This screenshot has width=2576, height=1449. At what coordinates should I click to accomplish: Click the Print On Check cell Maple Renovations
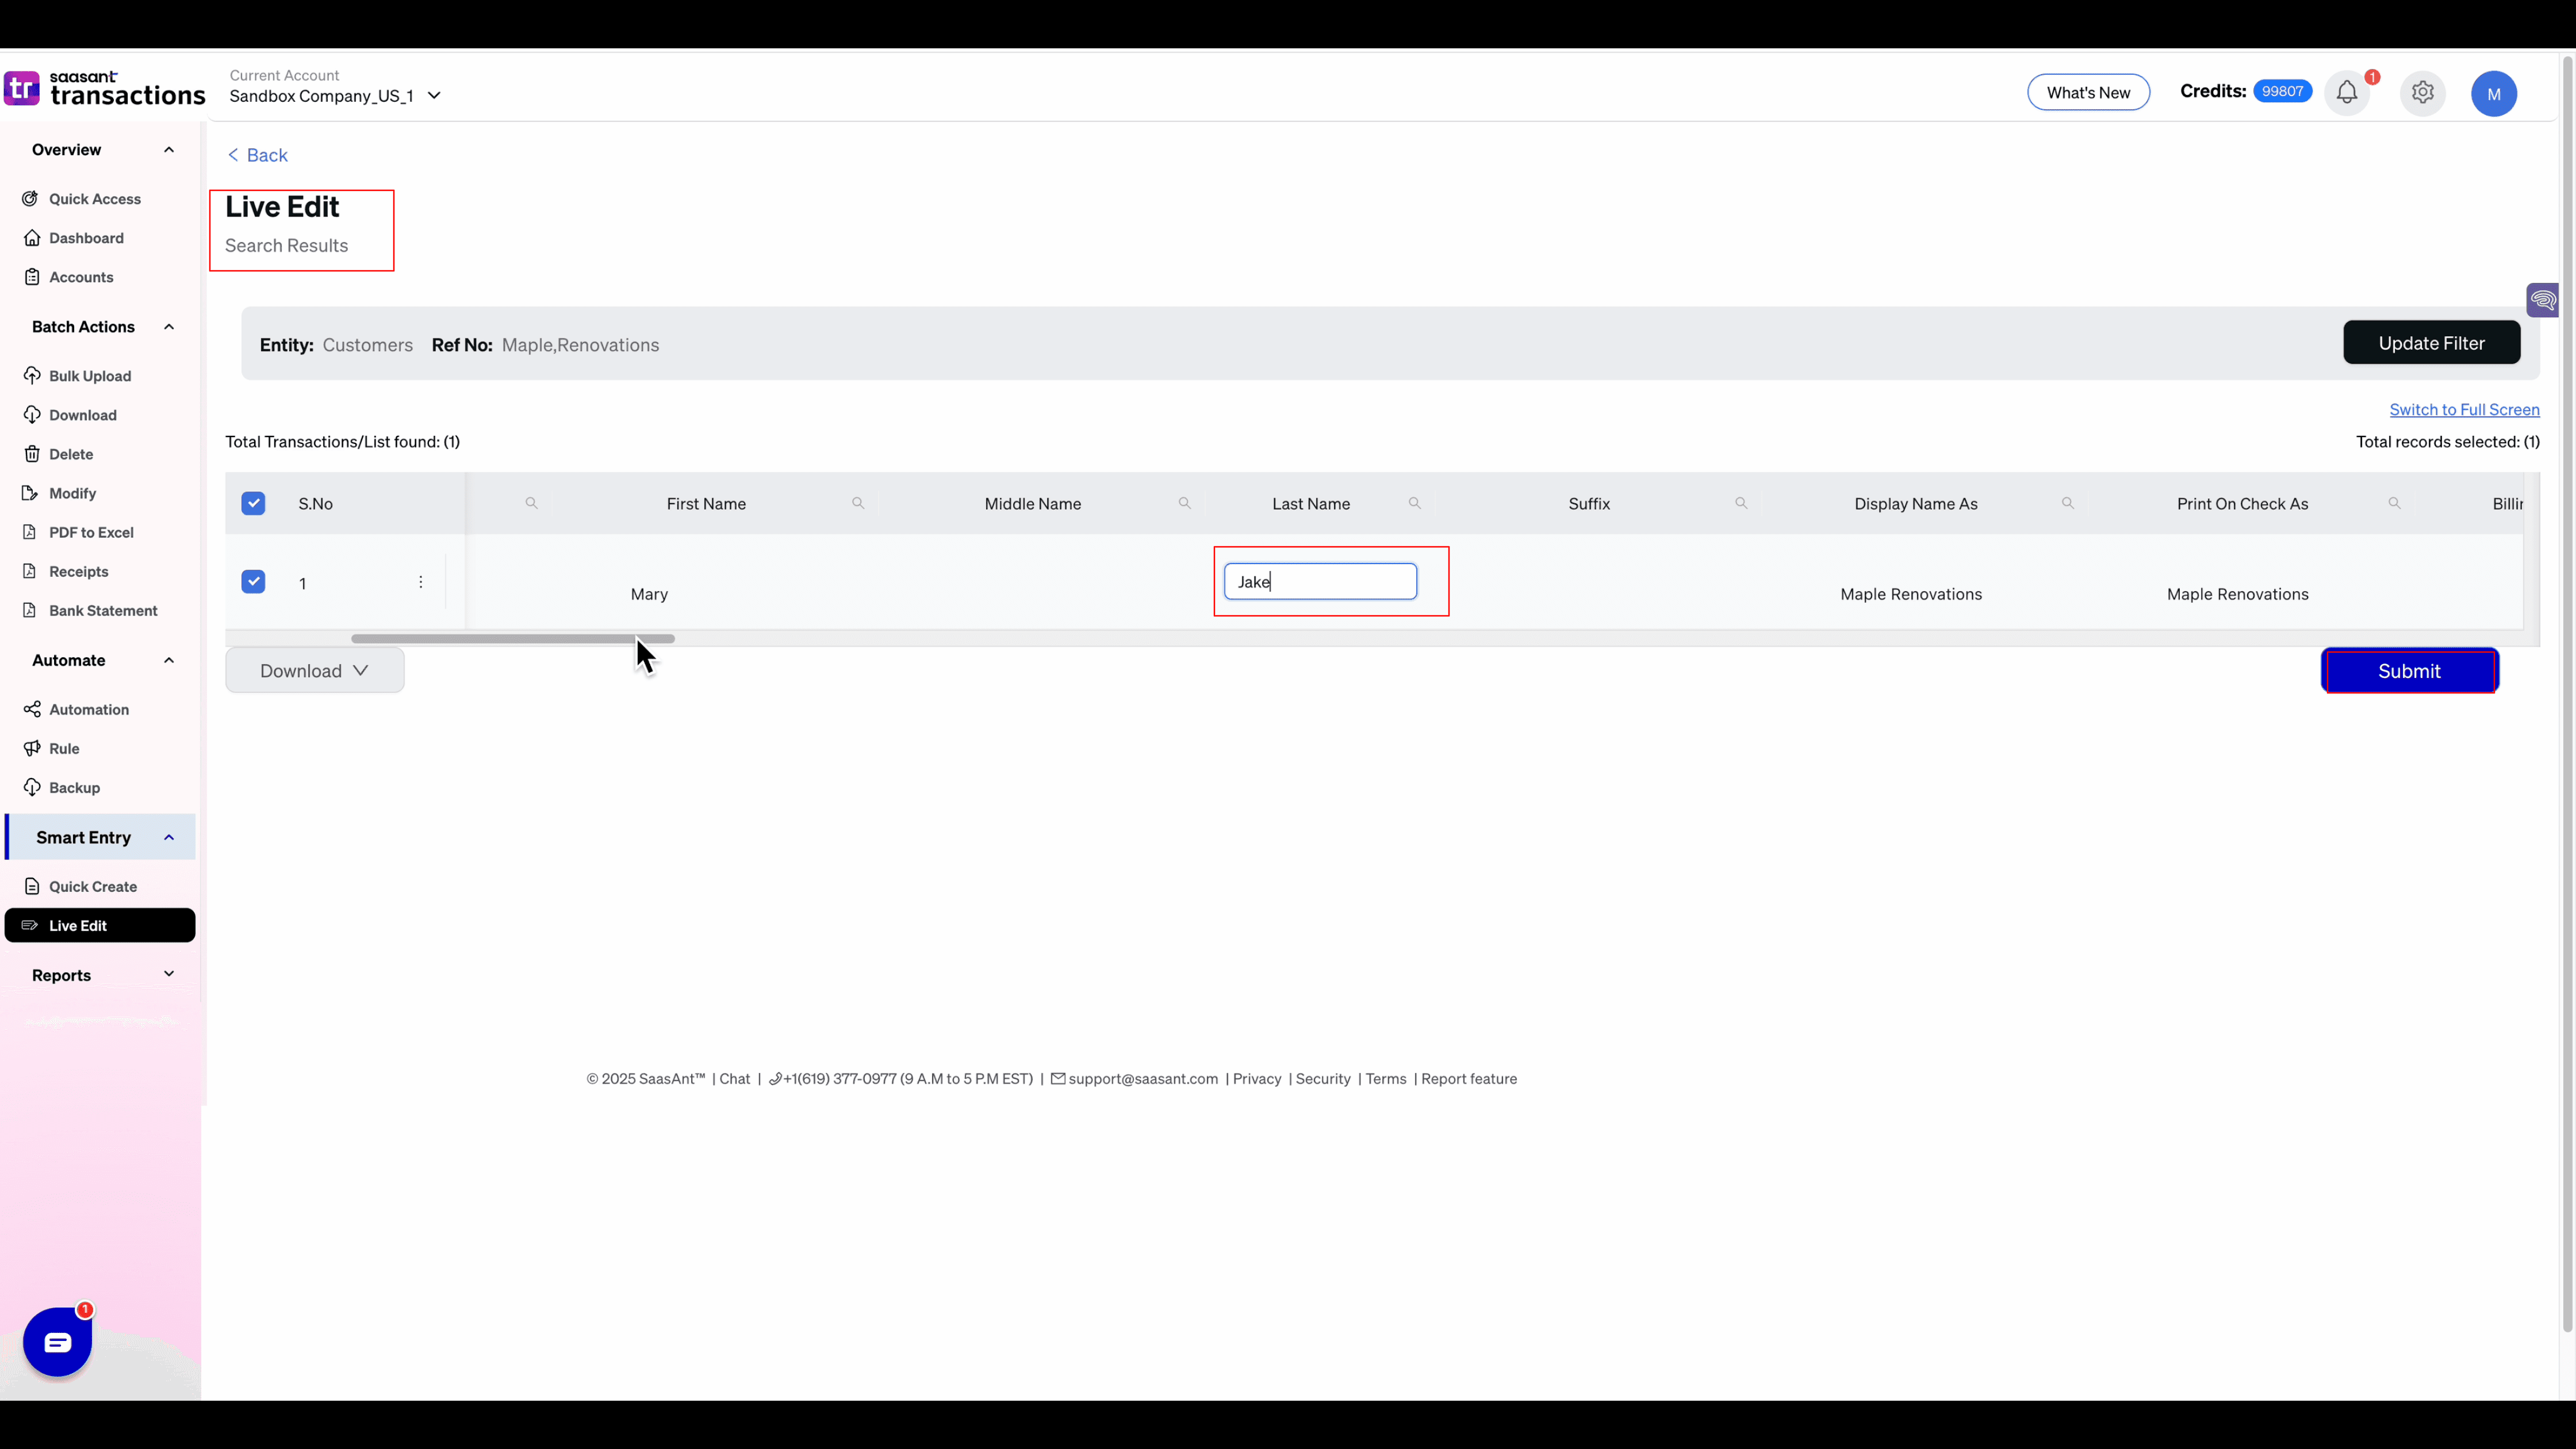[2237, 594]
